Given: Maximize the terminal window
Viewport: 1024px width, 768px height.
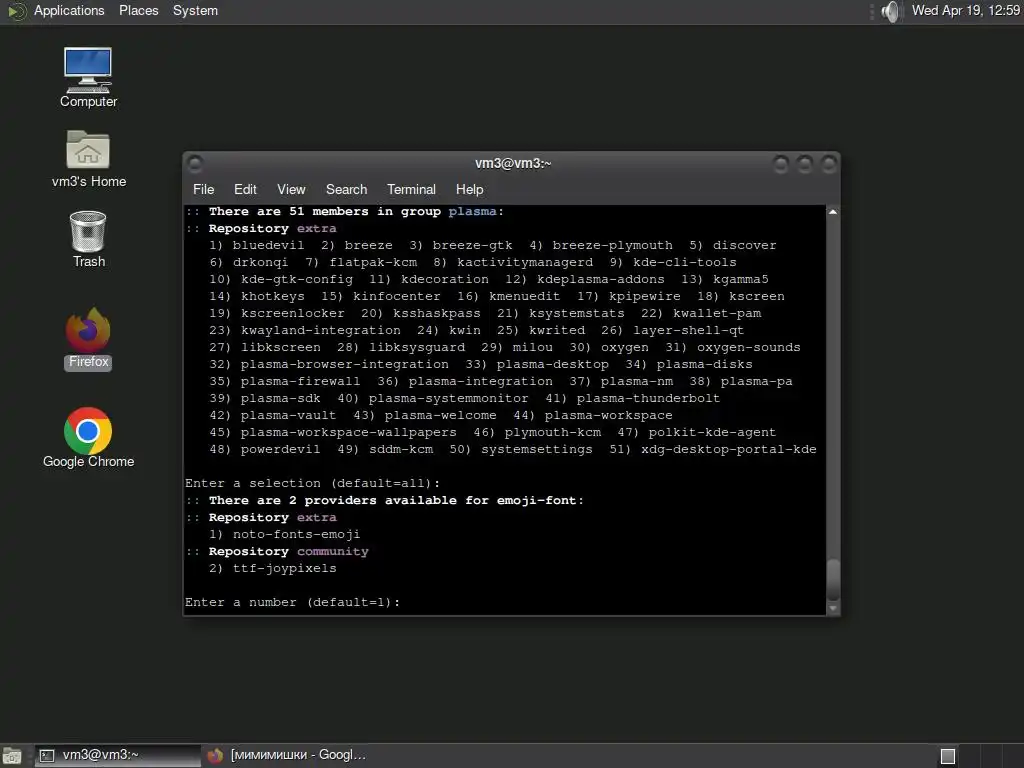Looking at the screenshot, I should pos(805,163).
